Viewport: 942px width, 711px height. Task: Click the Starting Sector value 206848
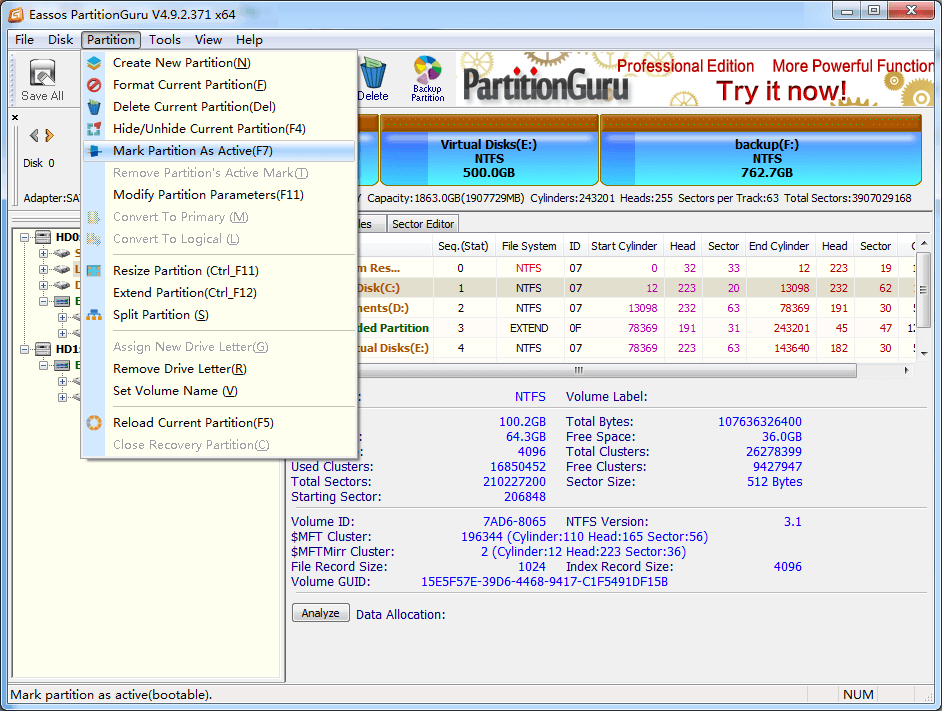click(x=524, y=496)
